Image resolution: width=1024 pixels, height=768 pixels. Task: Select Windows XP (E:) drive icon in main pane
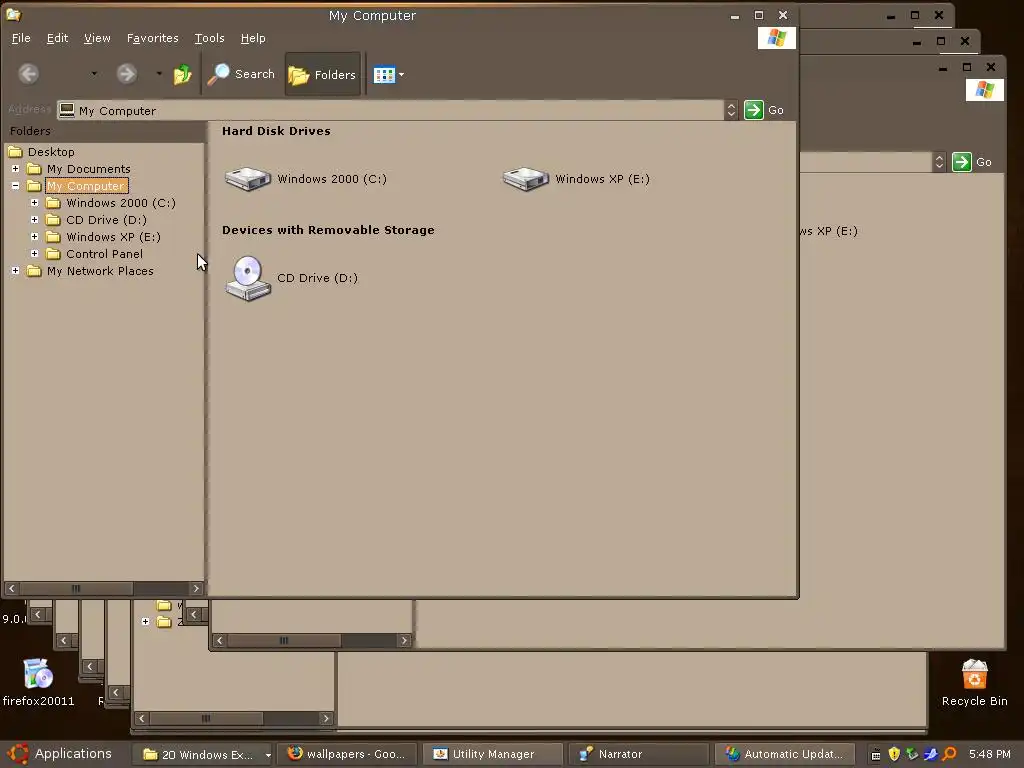coord(526,178)
